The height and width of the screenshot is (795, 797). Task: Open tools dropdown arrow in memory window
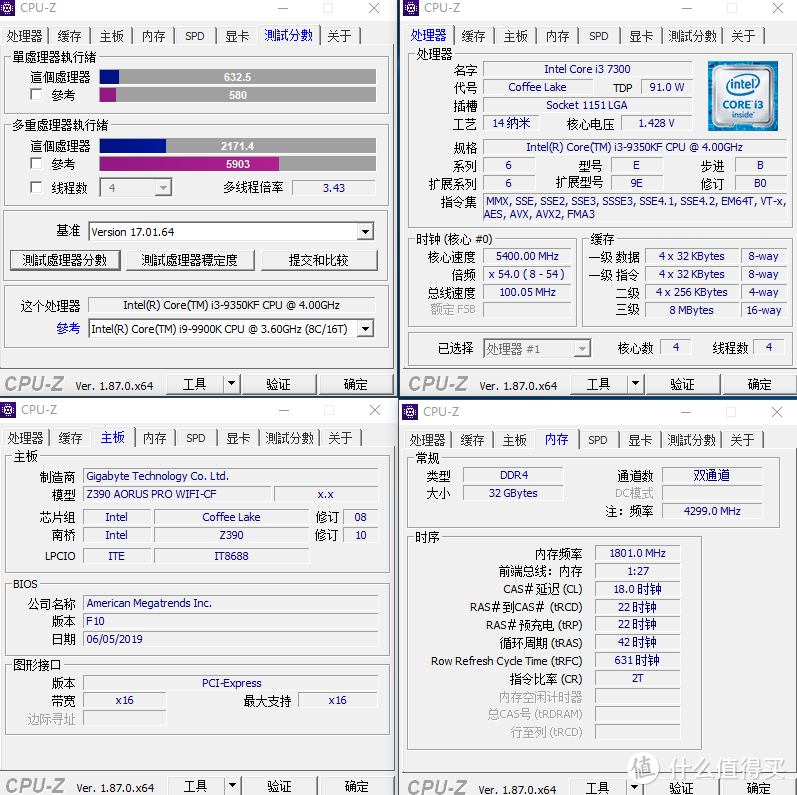[634, 787]
